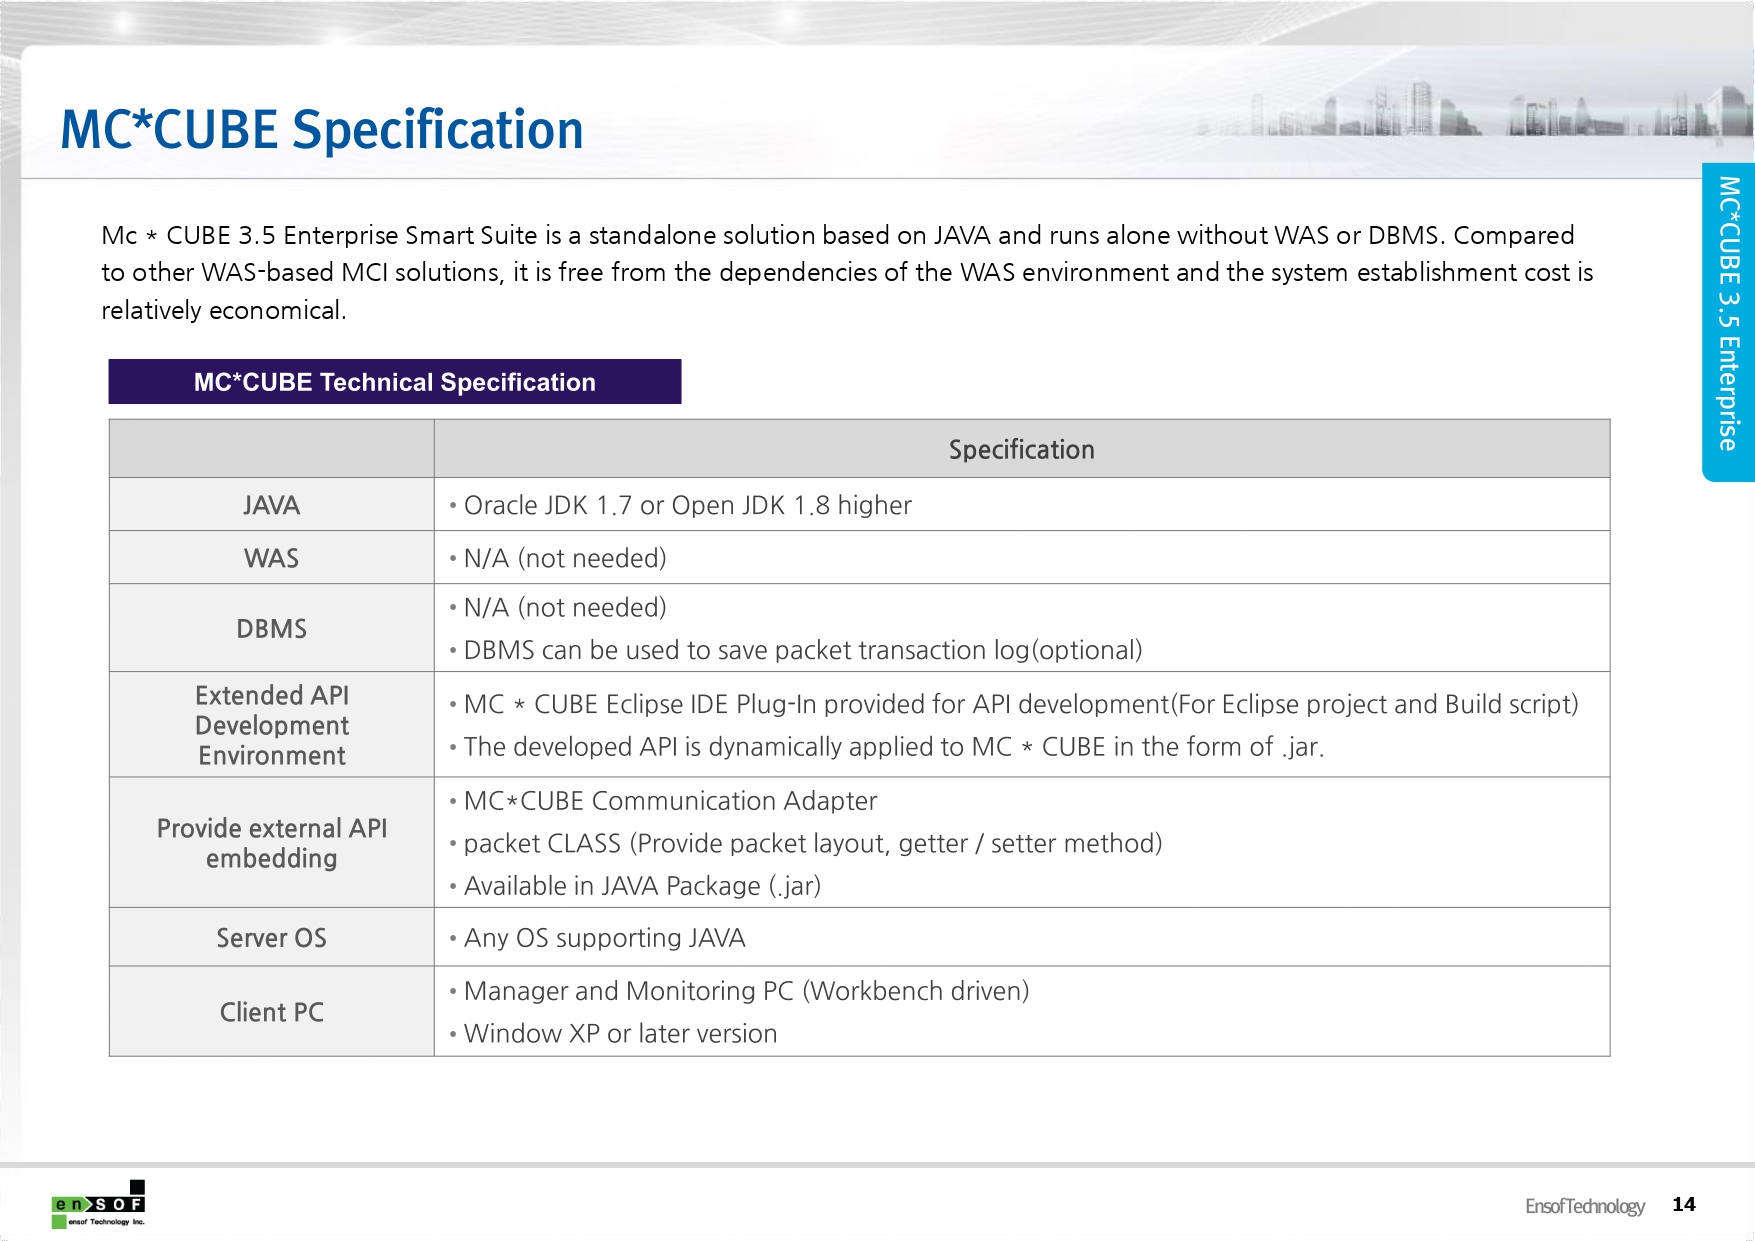The image size is (1755, 1241).
Task: Click the Extended API Development Environment cell
Action: click(271, 725)
